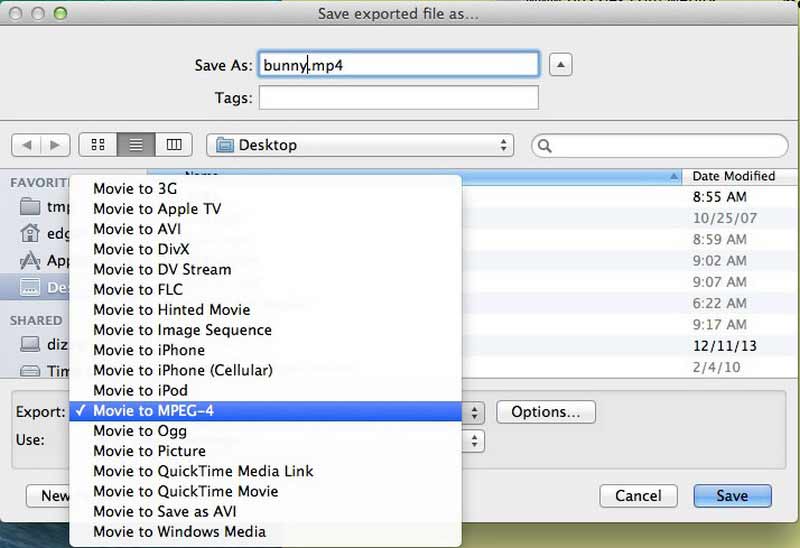Switch to column view mode

(x=174, y=145)
